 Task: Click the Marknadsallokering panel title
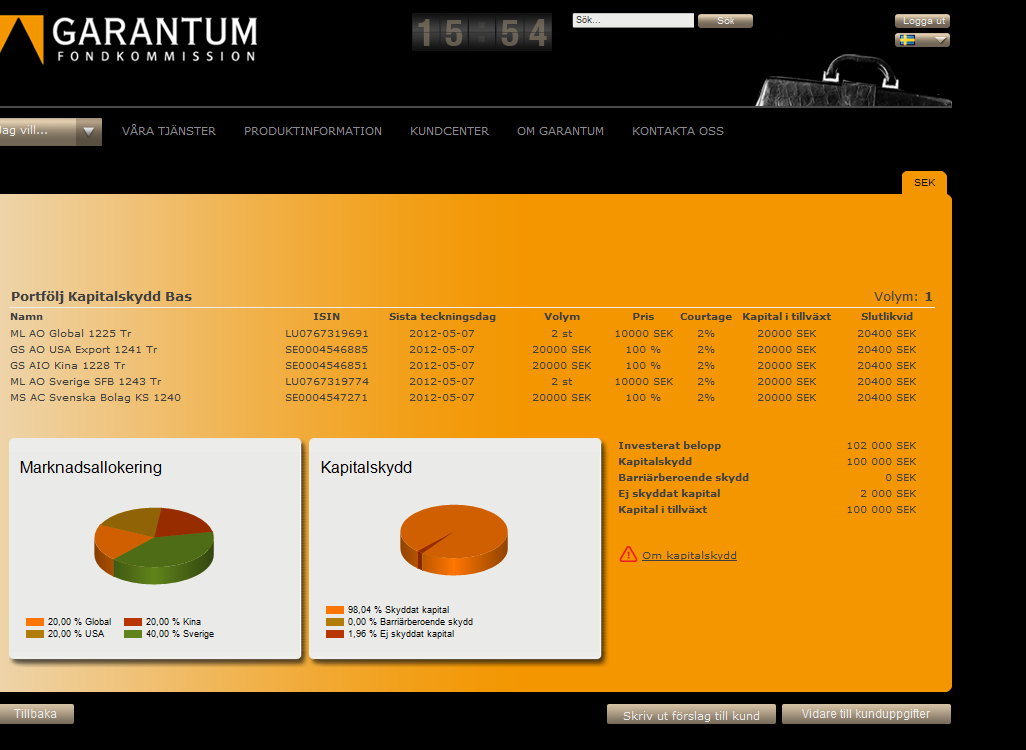(90, 467)
